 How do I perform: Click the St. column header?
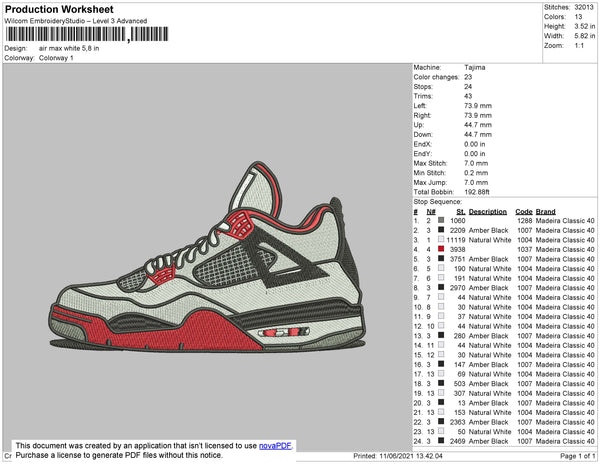pyautogui.click(x=461, y=212)
